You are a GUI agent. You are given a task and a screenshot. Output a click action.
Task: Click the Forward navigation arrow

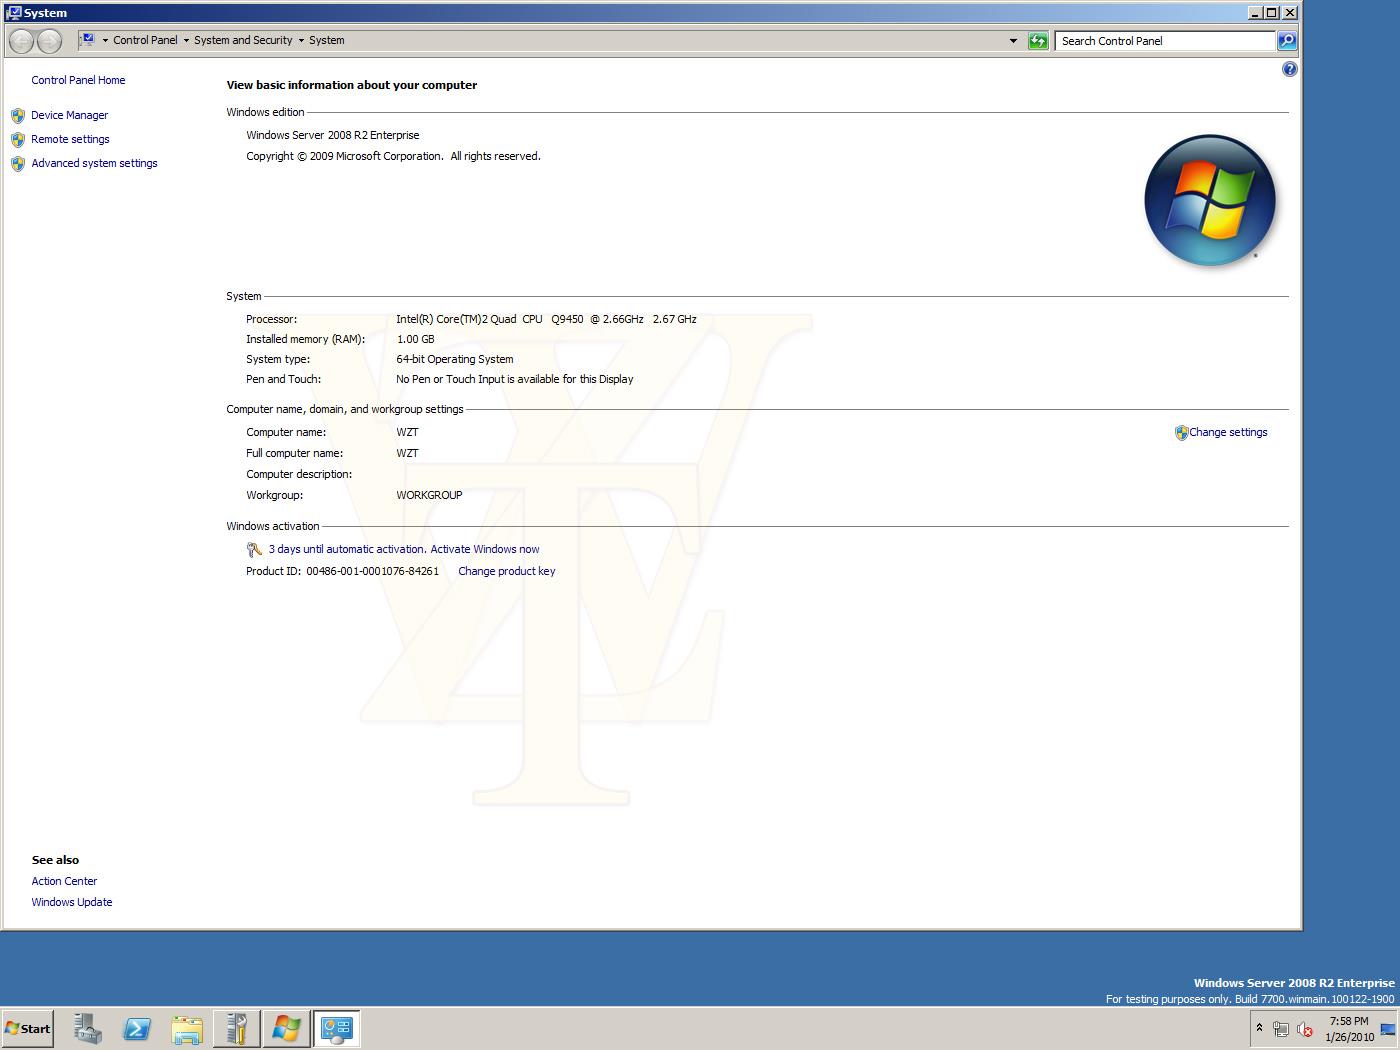[49, 41]
